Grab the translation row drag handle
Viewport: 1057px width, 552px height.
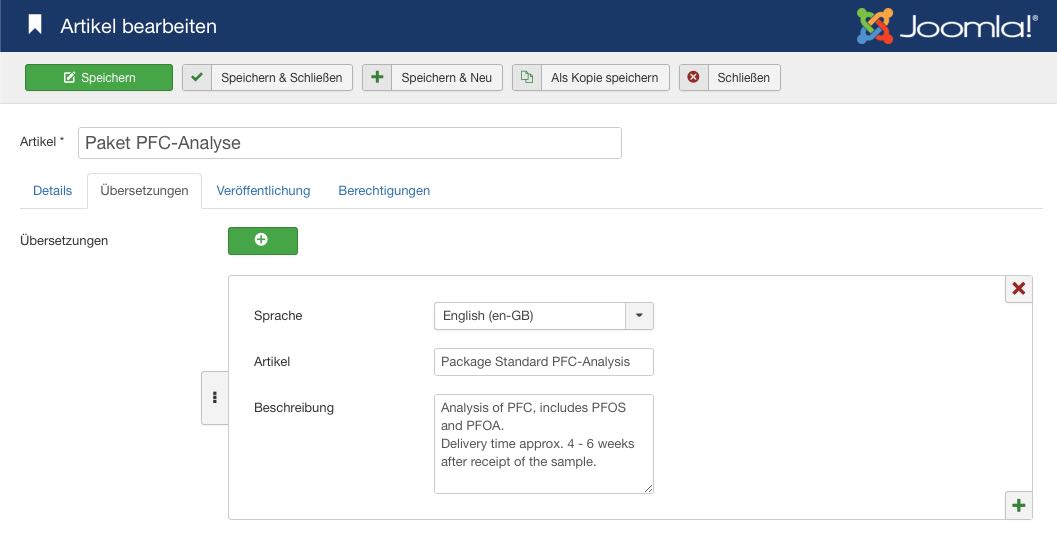[x=214, y=397]
